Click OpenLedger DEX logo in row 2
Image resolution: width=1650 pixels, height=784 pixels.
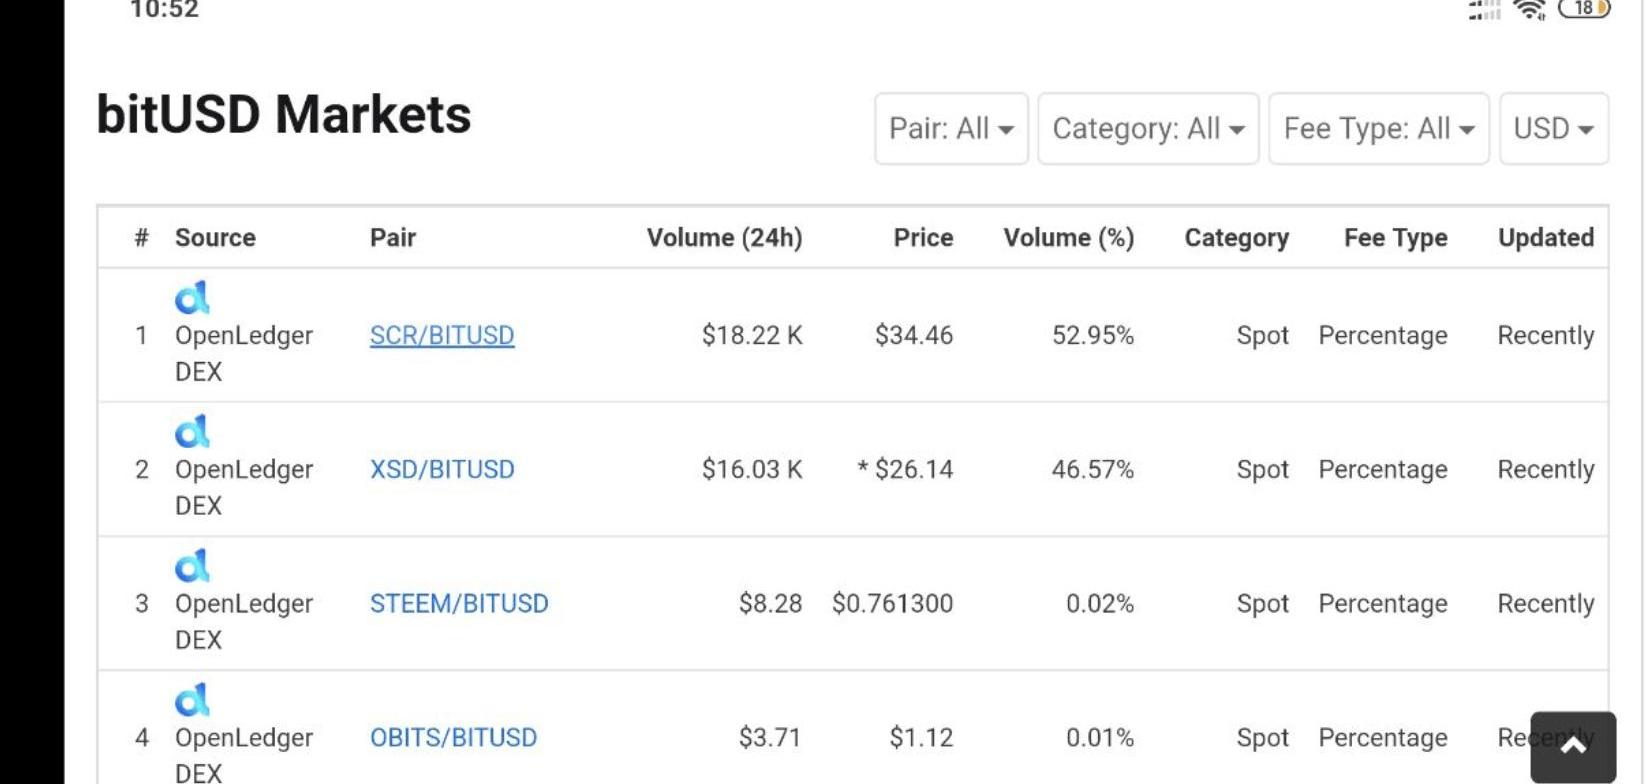(192, 431)
